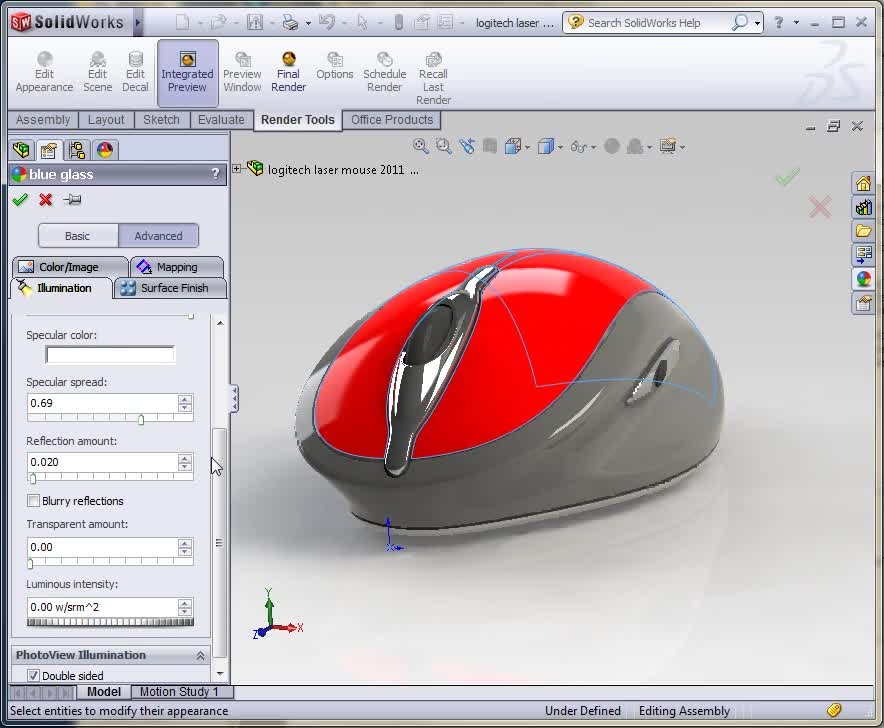Screen dimensions: 884x728
Task: Uncheck the Double sided checkbox
Action: [x=33, y=676]
